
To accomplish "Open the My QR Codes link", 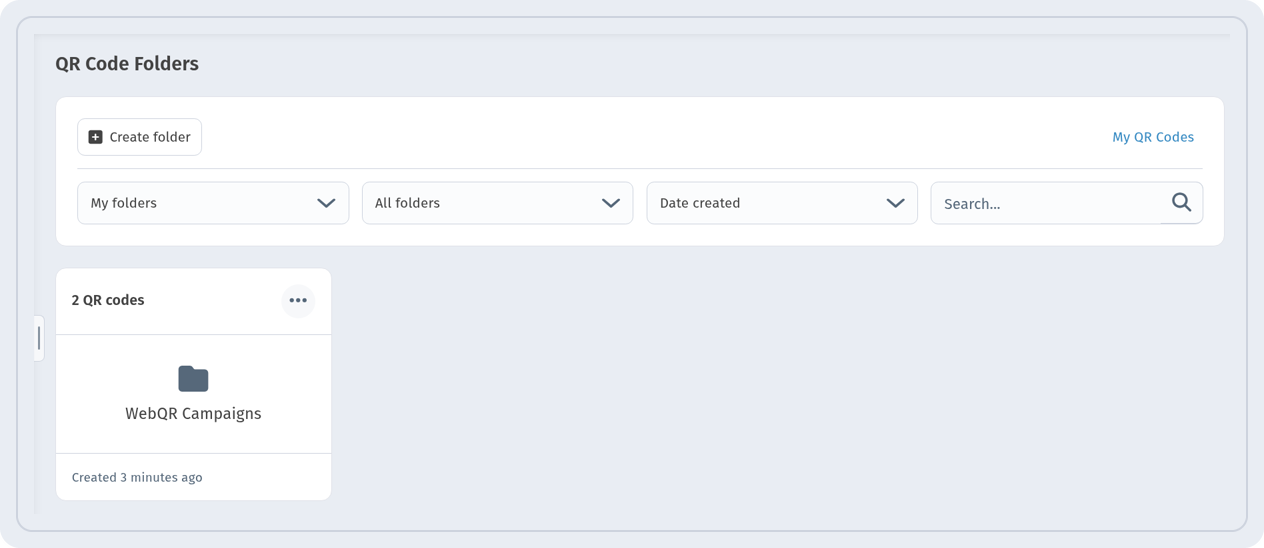I will point(1153,137).
